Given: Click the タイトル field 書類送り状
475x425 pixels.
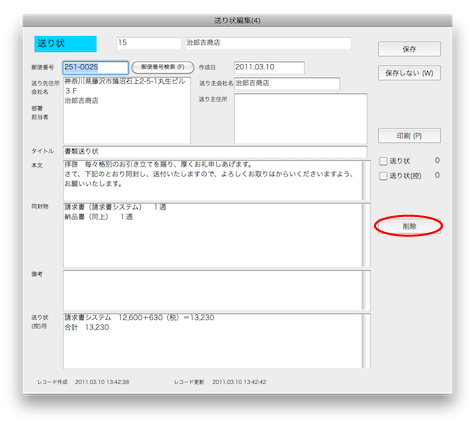Looking at the screenshot, I should tap(215, 152).
